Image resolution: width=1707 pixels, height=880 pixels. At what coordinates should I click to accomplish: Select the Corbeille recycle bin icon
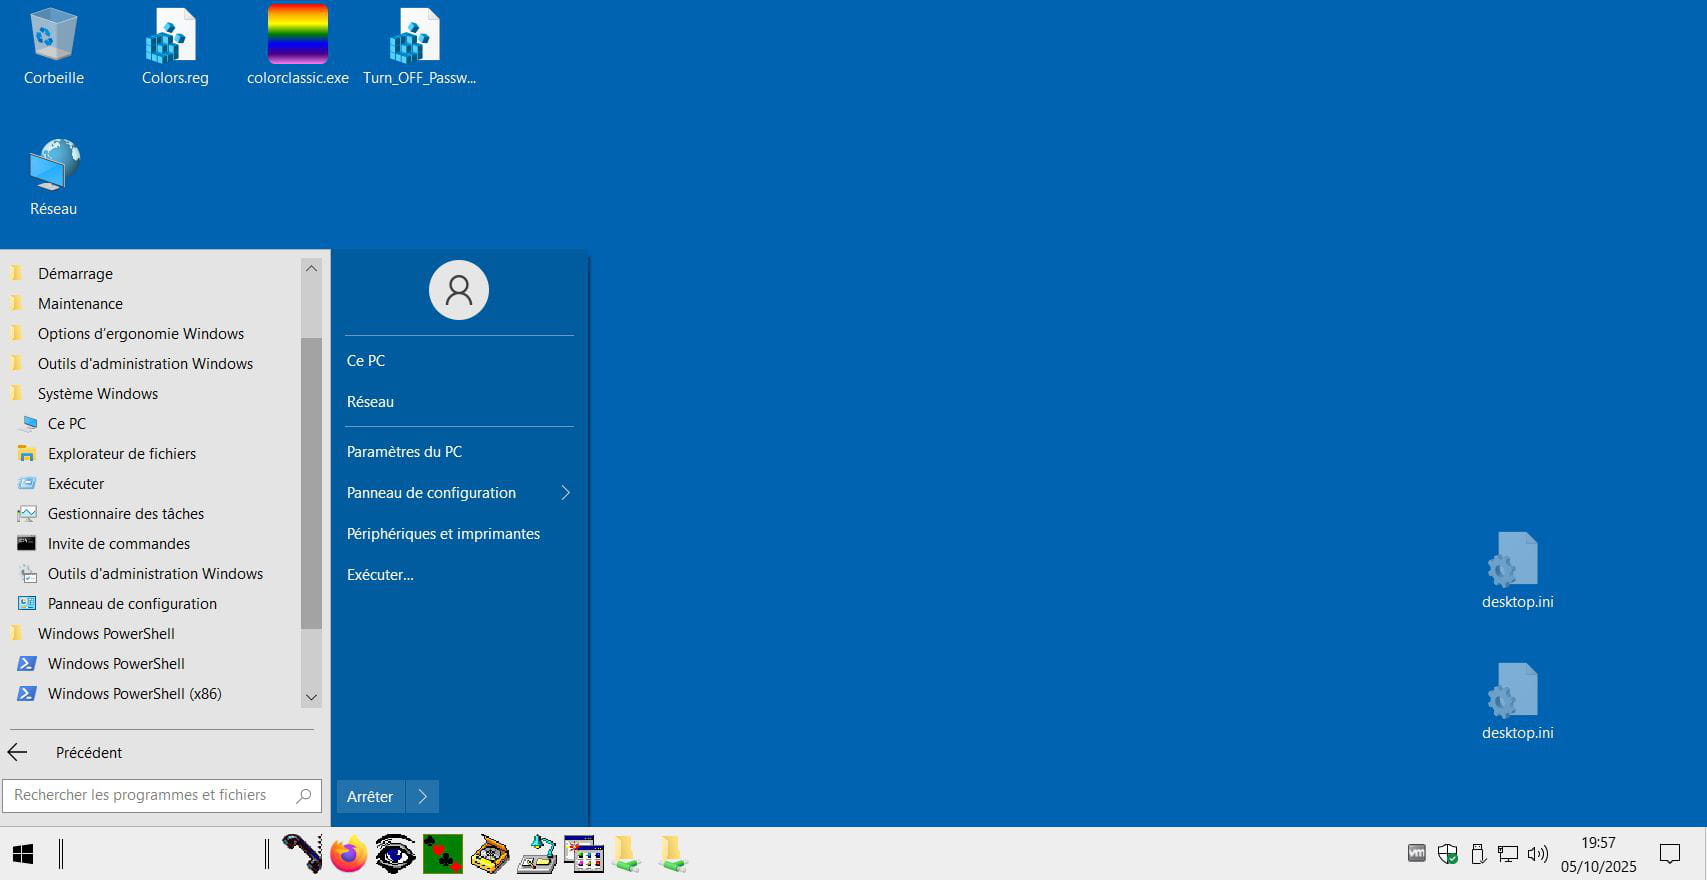tap(53, 47)
